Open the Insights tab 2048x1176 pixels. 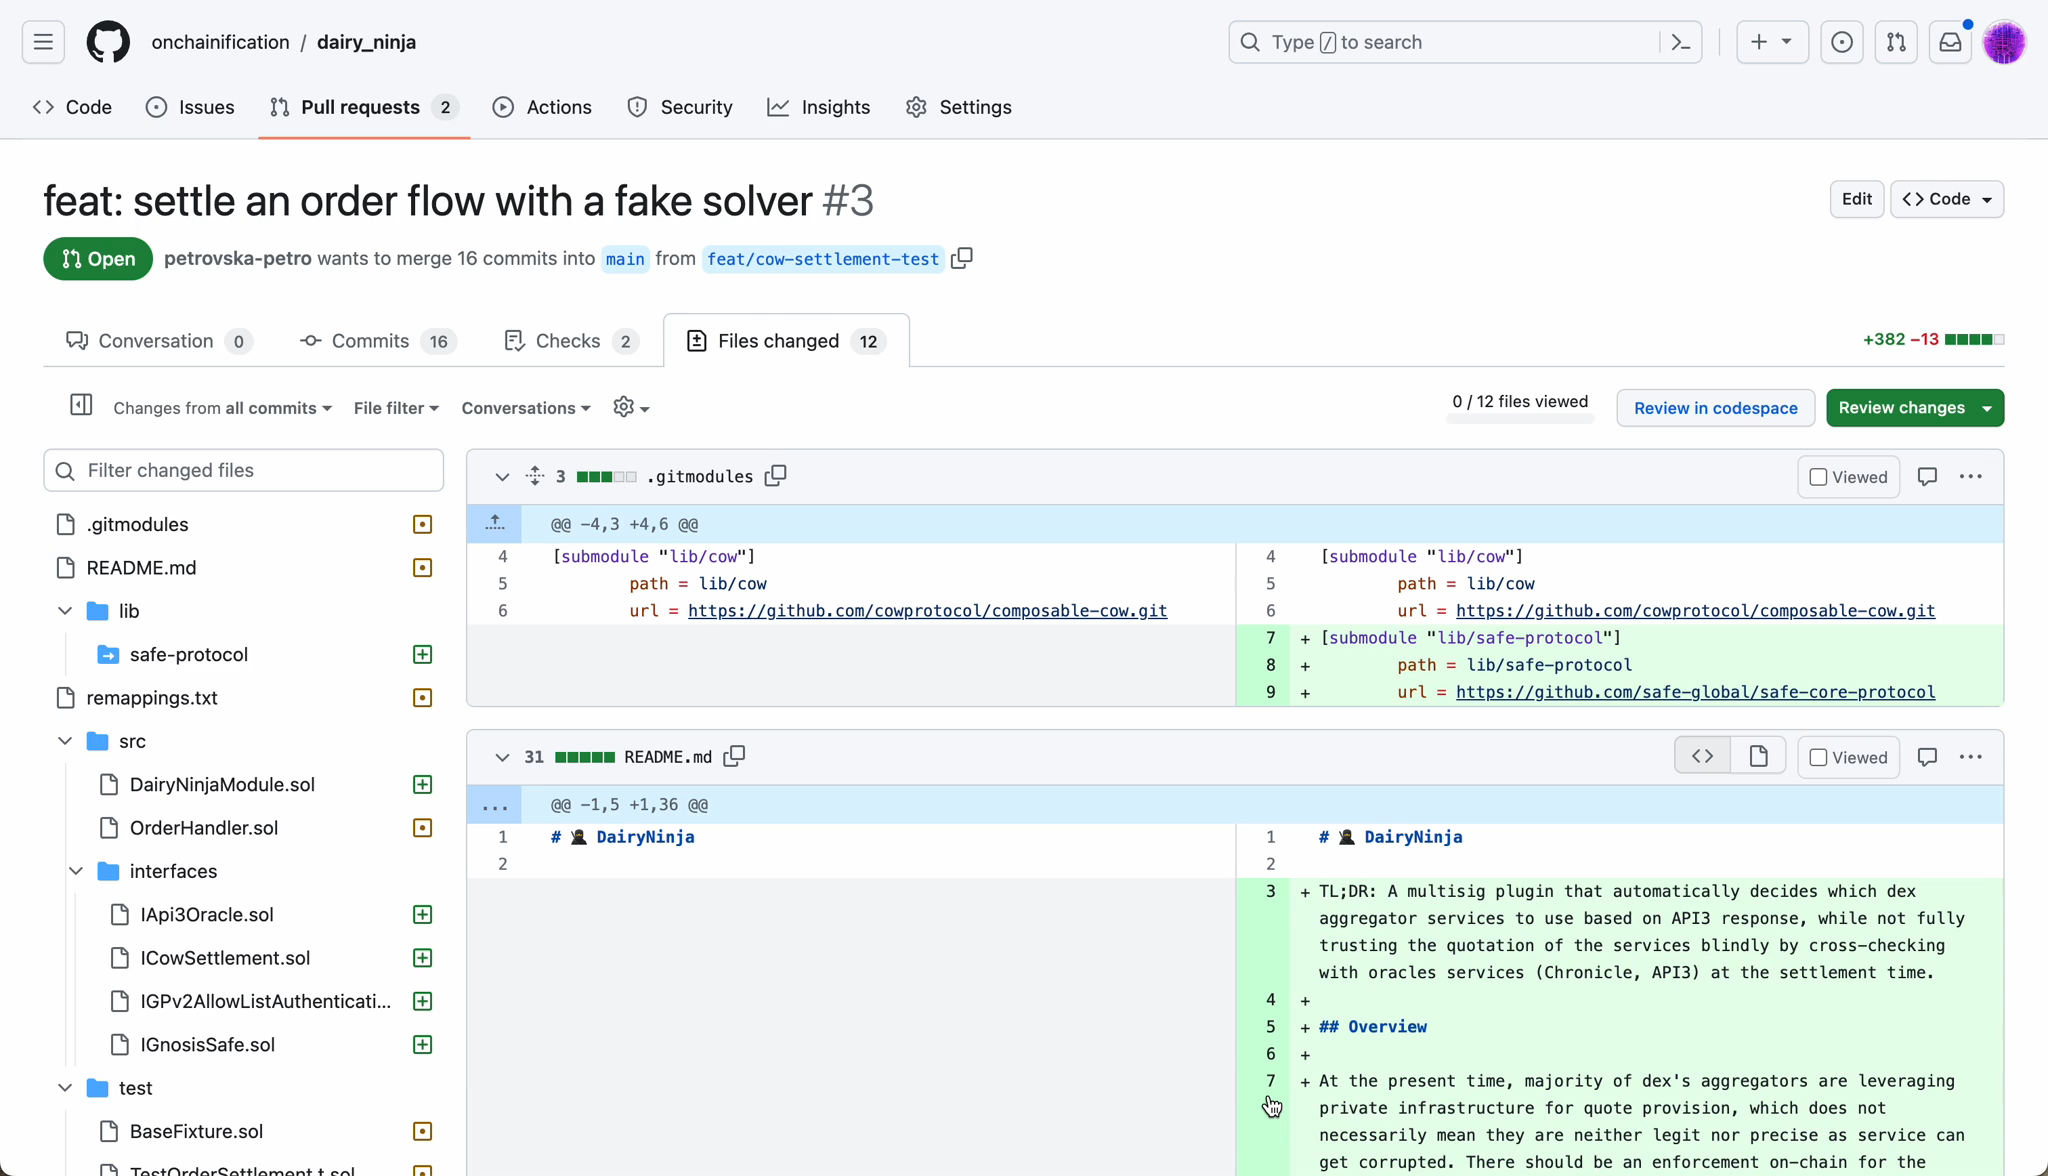pyautogui.click(x=819, y=107)
